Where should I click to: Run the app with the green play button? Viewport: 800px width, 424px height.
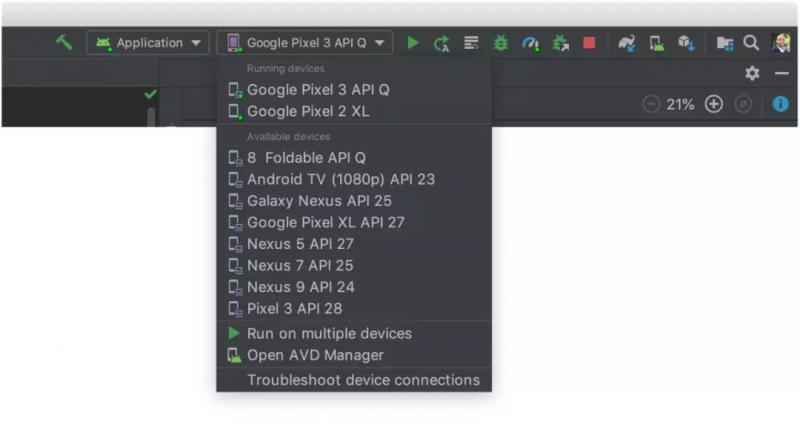coord(413,43)
